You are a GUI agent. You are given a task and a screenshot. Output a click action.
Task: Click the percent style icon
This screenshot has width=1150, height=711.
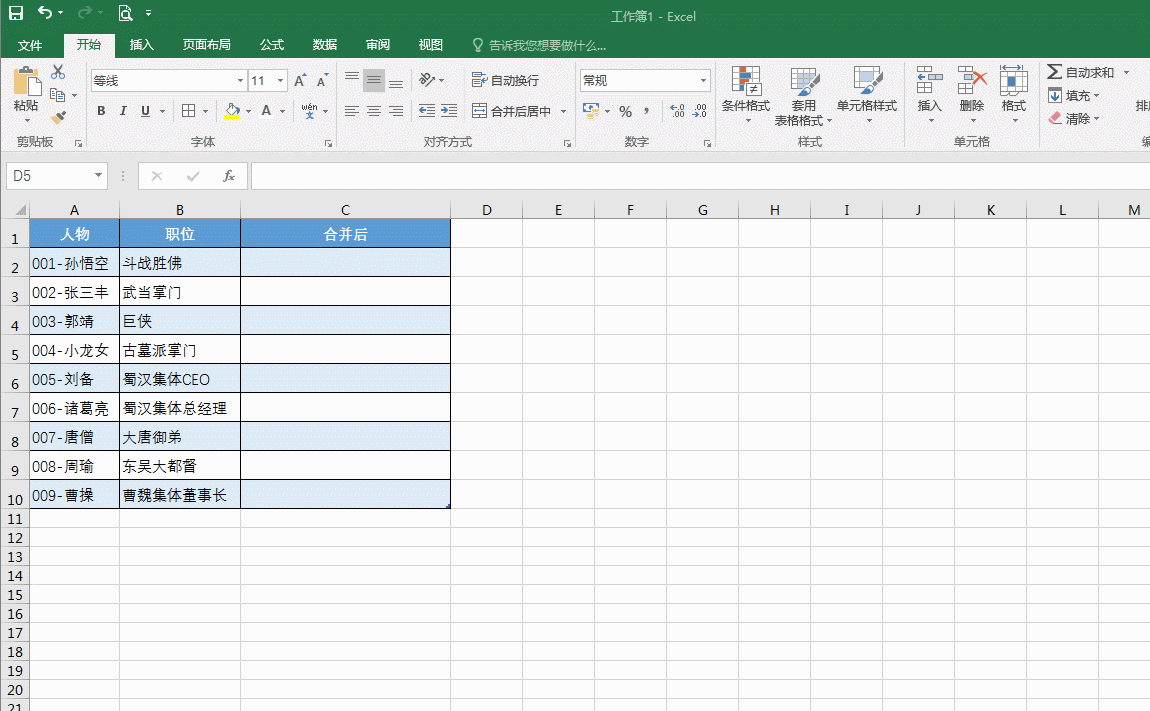click(x=626, y=112)
